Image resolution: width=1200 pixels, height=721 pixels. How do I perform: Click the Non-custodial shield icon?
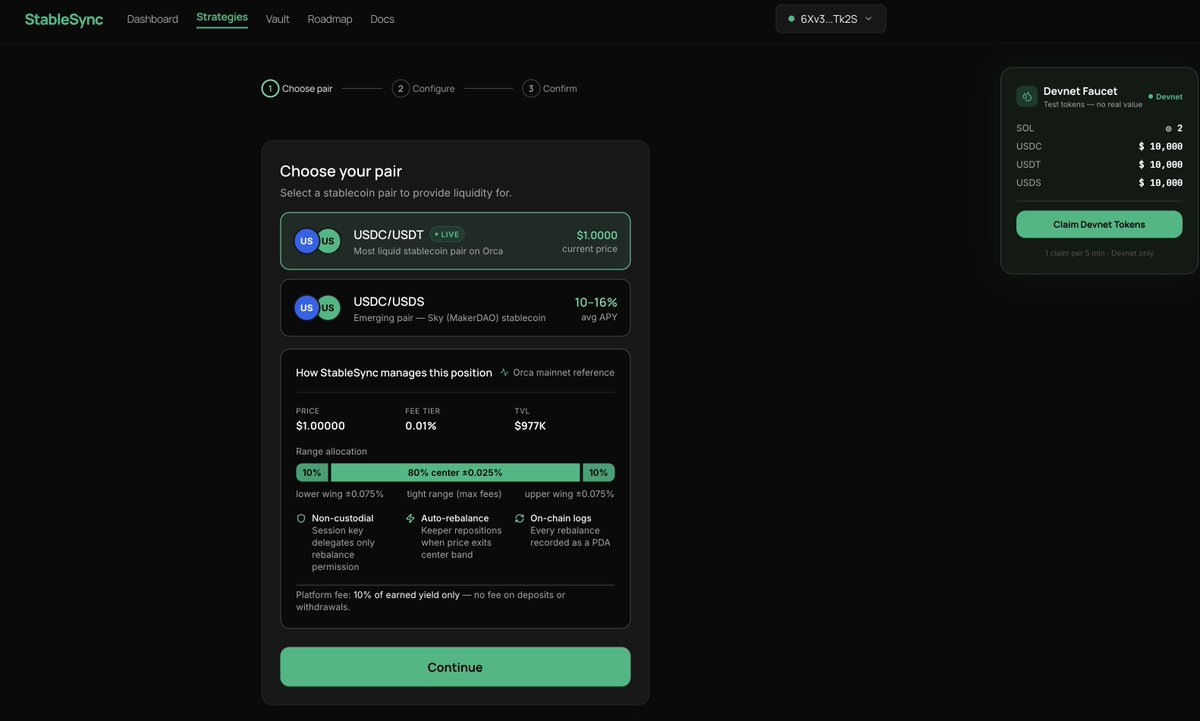pos(301,518)
